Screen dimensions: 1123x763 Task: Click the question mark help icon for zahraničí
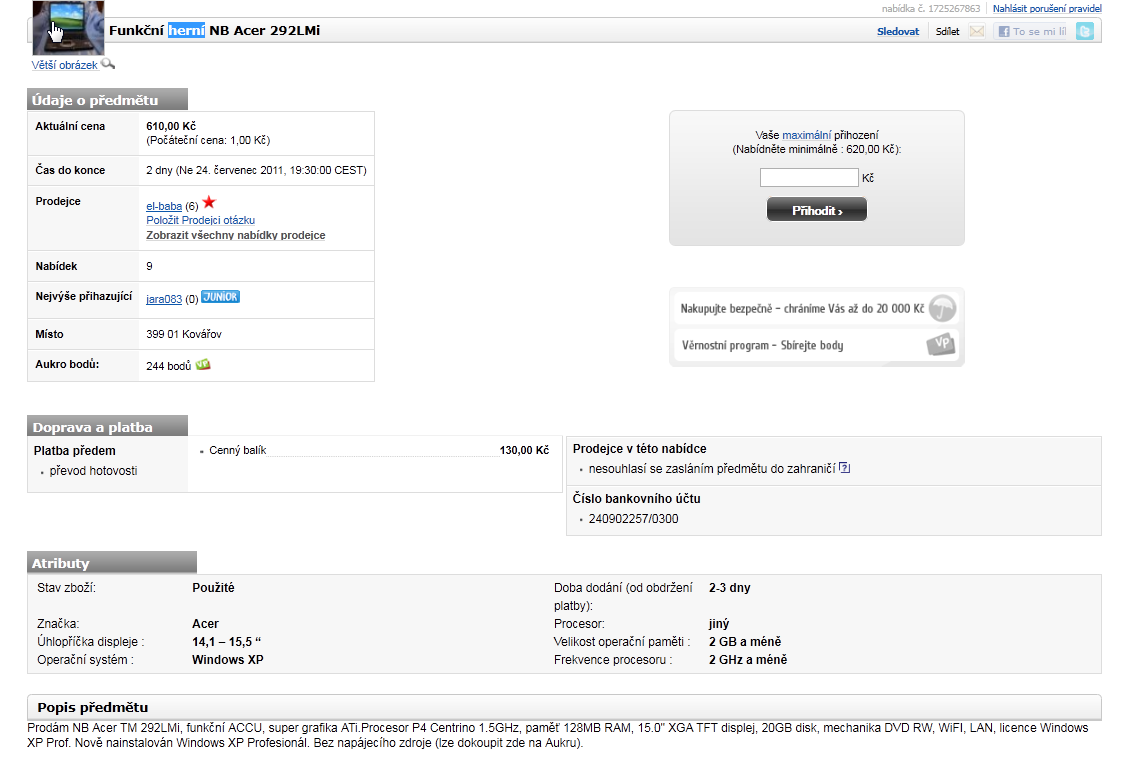[844, 468]
